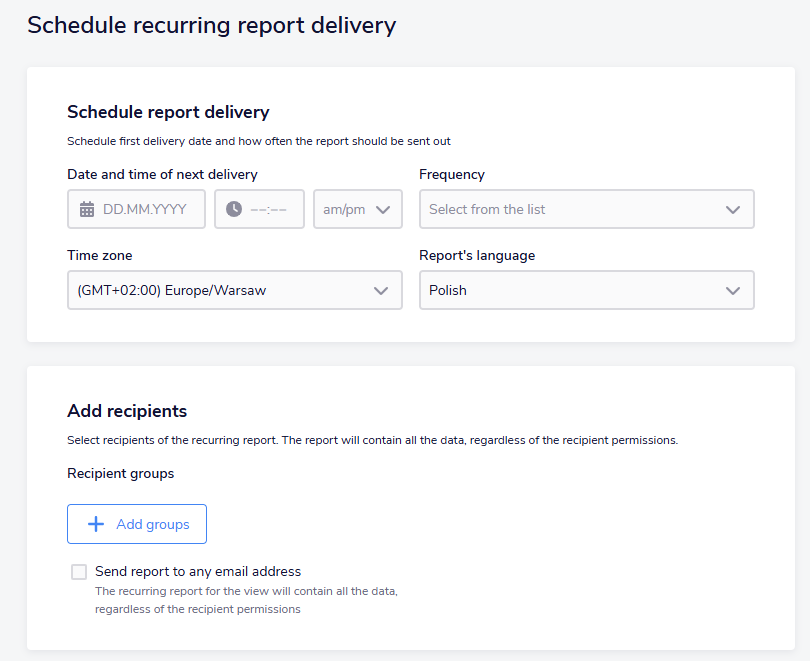Screen dimensions: 810x661
Task: Open the Europe/Warsaw time zone selector
Action: coord(234,290)
